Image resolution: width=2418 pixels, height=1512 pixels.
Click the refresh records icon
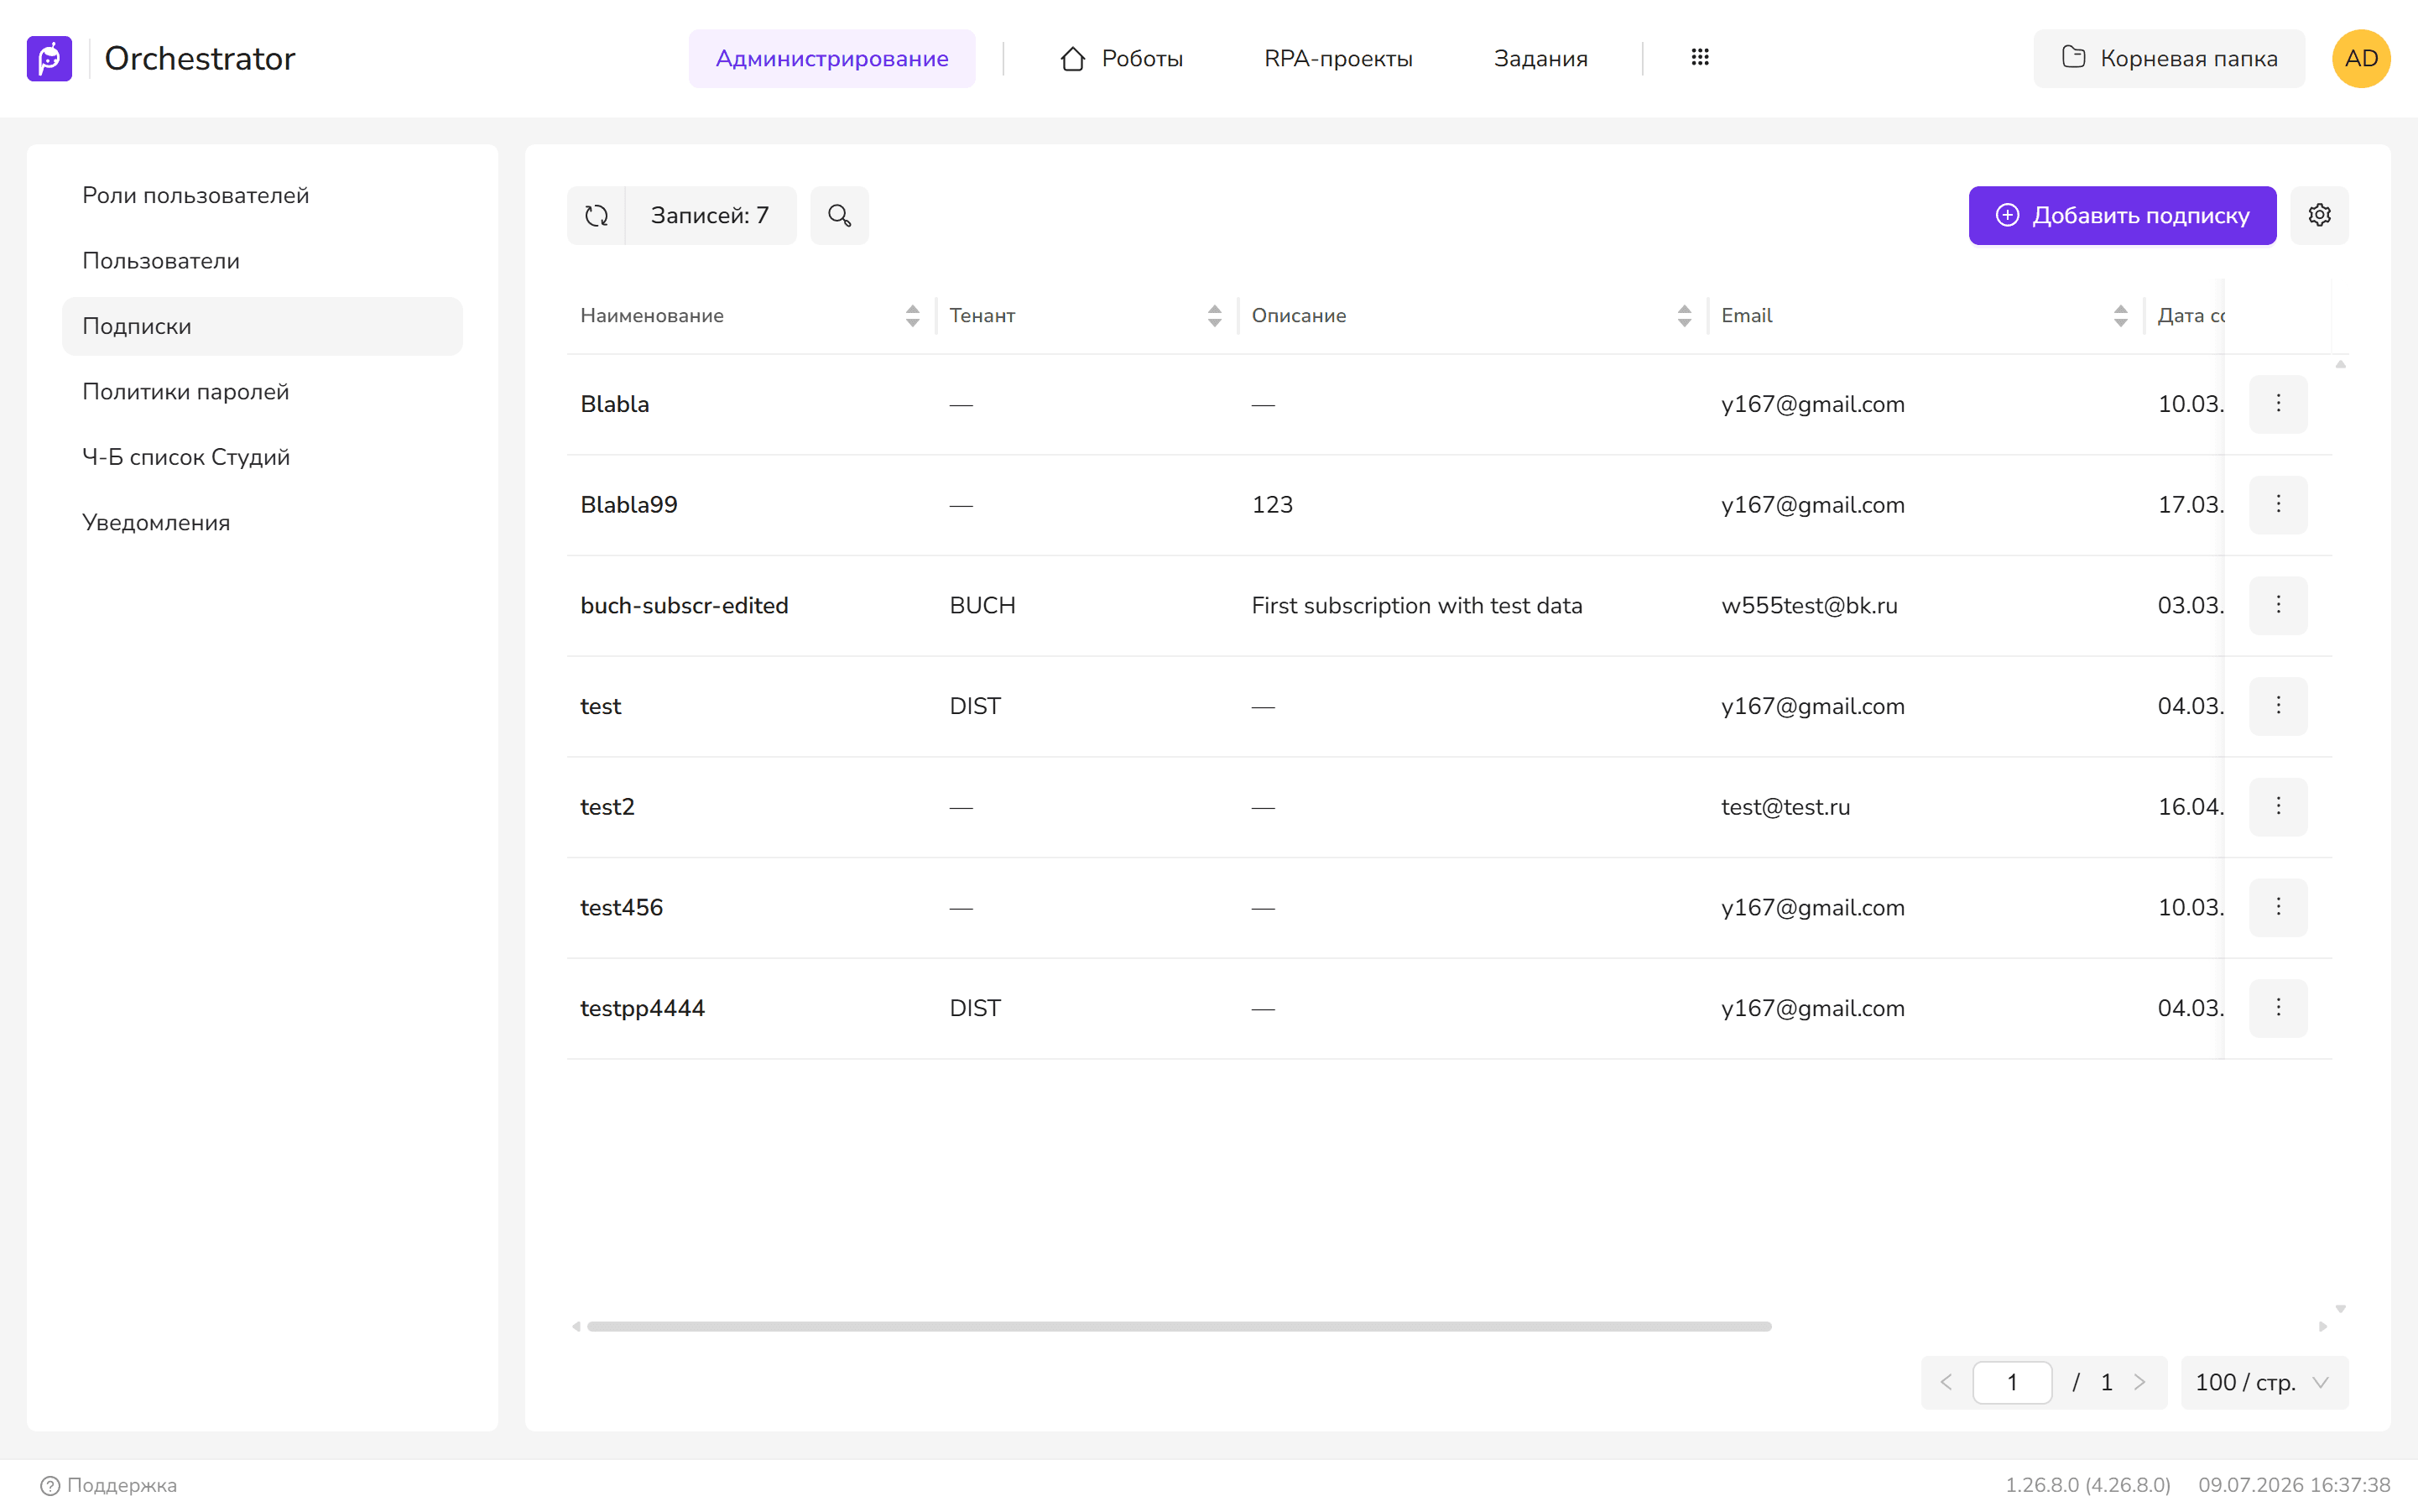tap(596, 215)
